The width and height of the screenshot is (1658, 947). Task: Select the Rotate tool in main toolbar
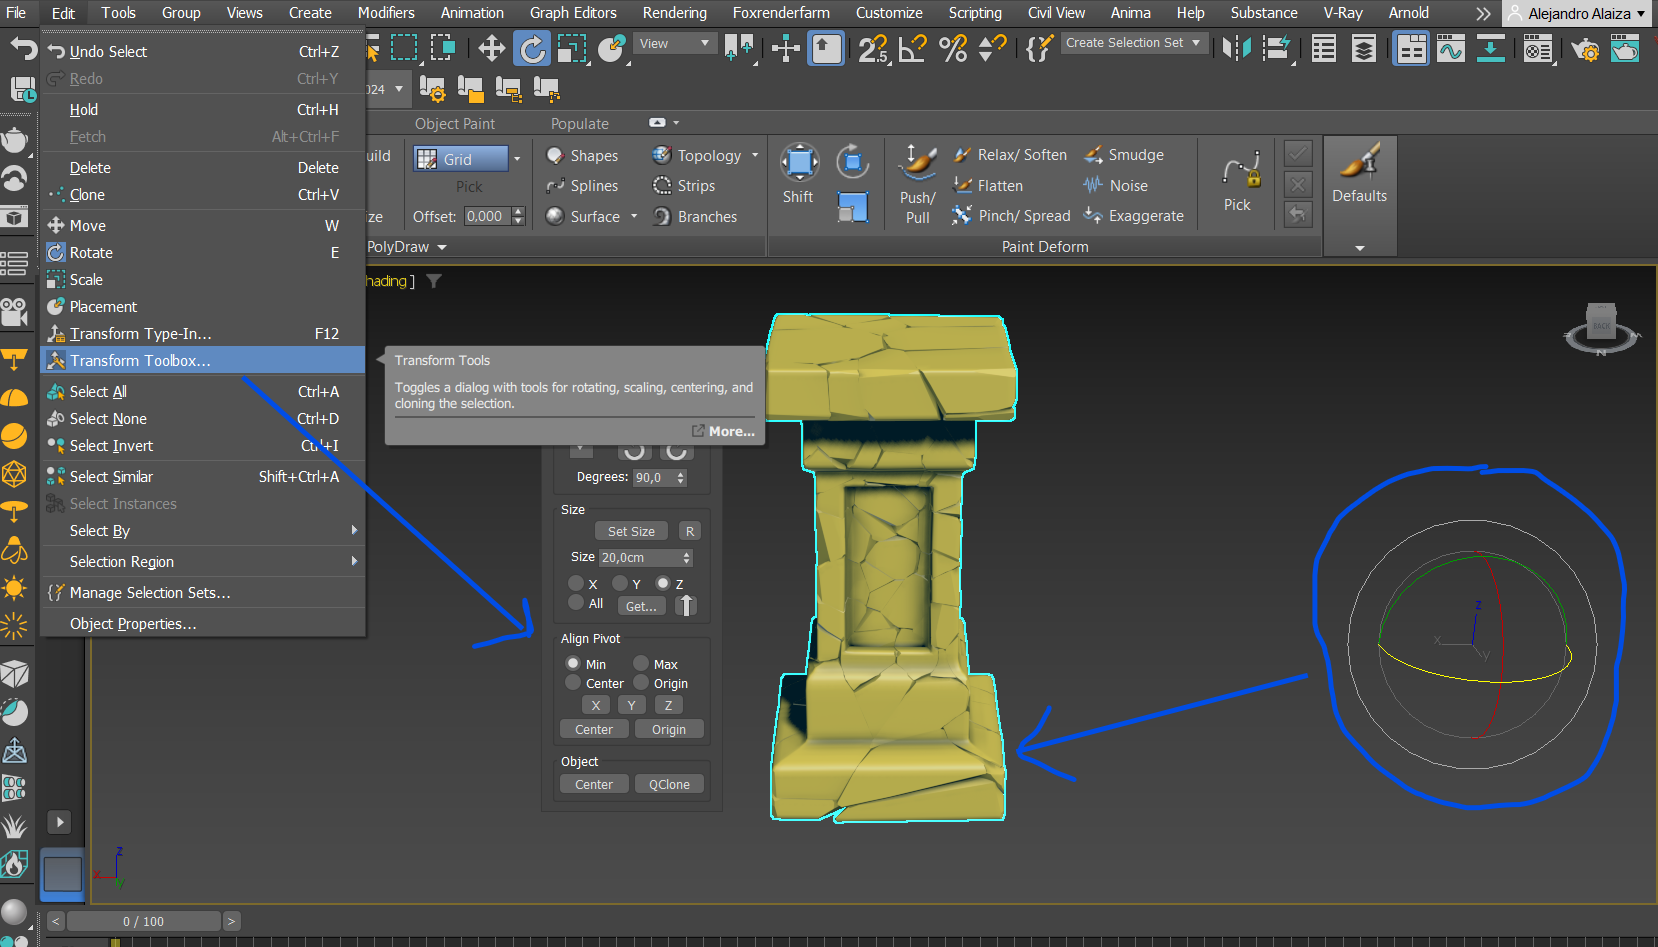(x=532, y=47)
